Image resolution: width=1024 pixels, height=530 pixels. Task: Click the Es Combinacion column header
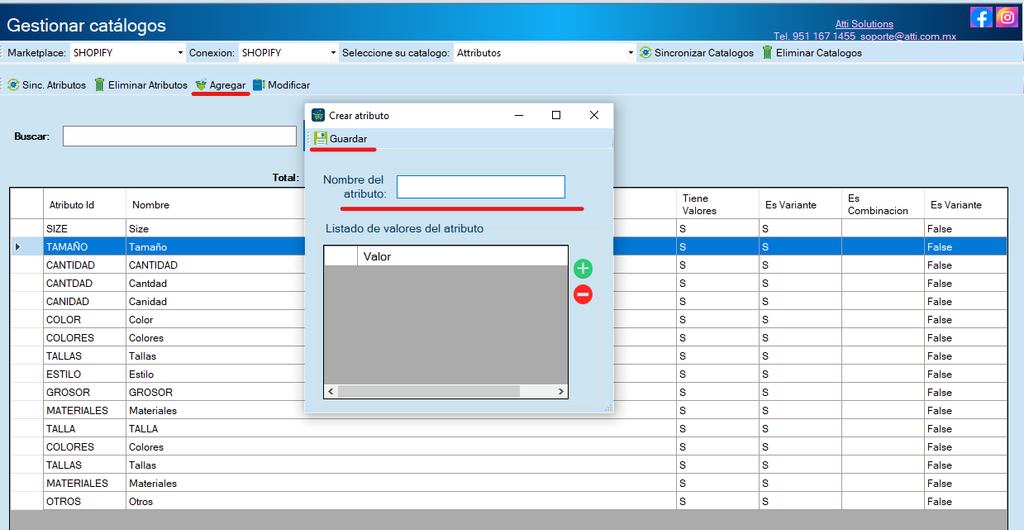click(882, 204)
